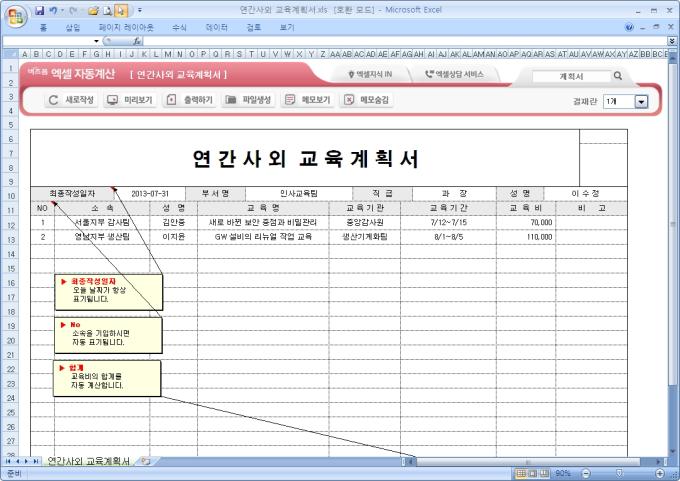Select the 중앙감사원 institution cell
The width and height of the screenshot is (680, 481).
[365, 223]
